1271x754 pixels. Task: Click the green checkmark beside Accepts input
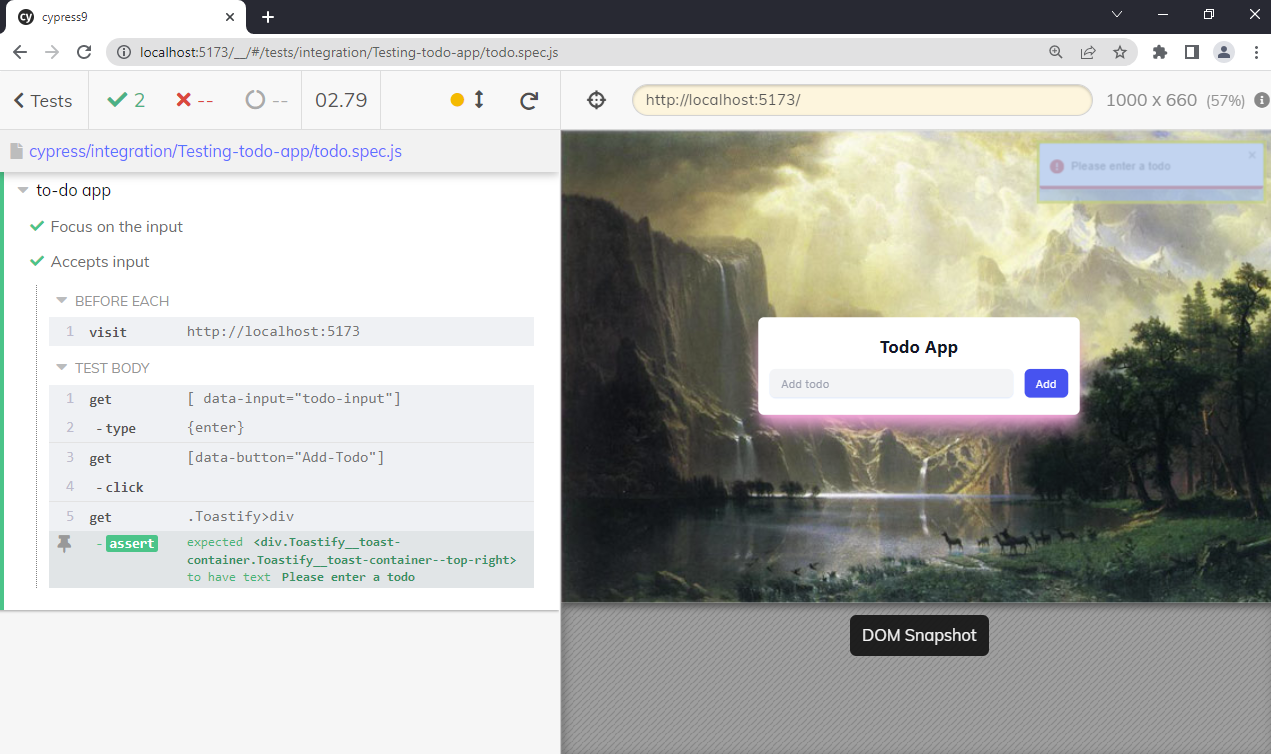coord(37,261)
